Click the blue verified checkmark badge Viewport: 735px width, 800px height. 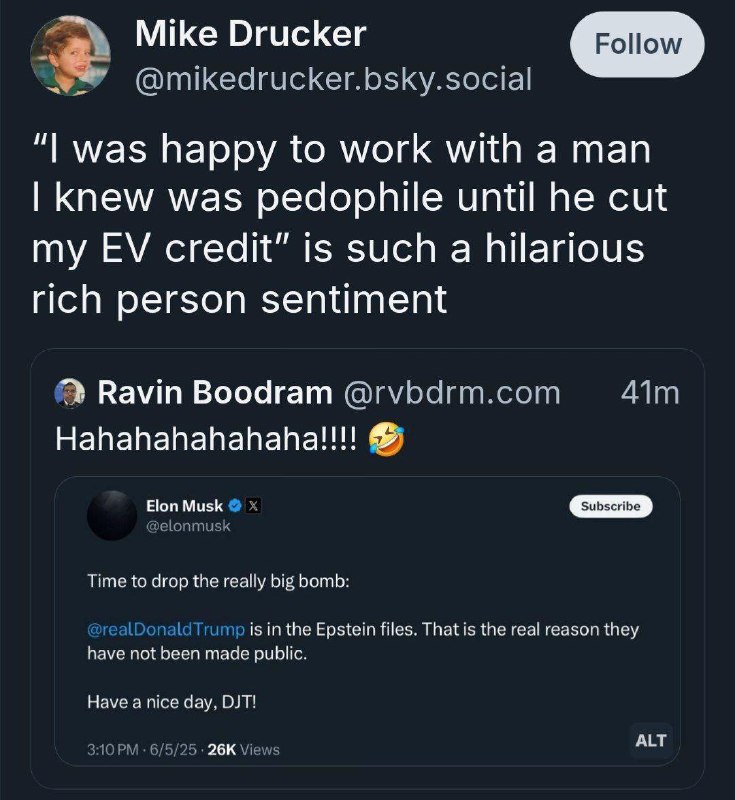pyautogui.click(x=235, y=506)
